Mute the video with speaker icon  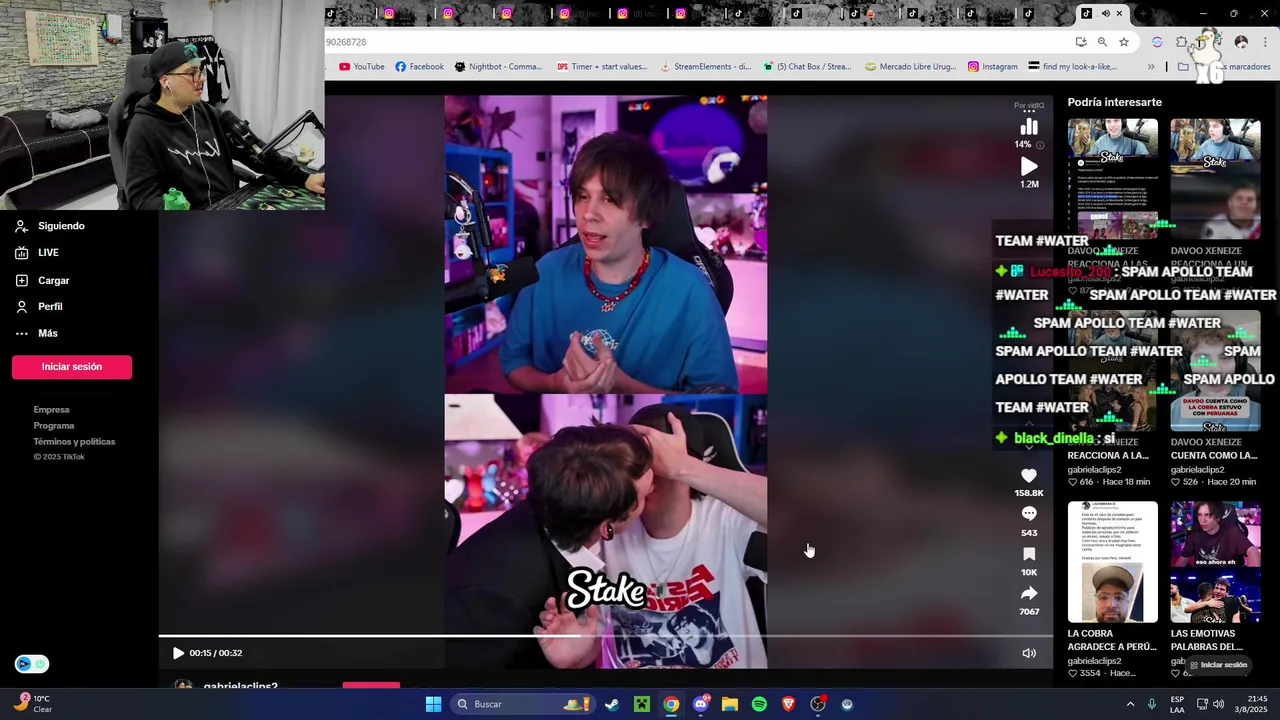pos(1029,653)
